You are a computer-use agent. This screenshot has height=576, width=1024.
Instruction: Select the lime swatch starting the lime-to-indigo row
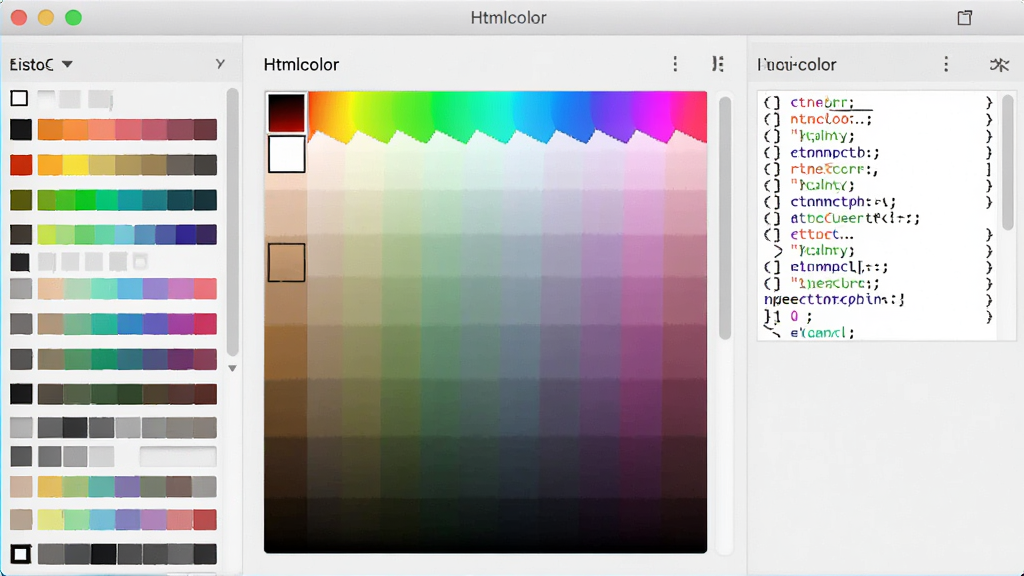coord(47,234)
